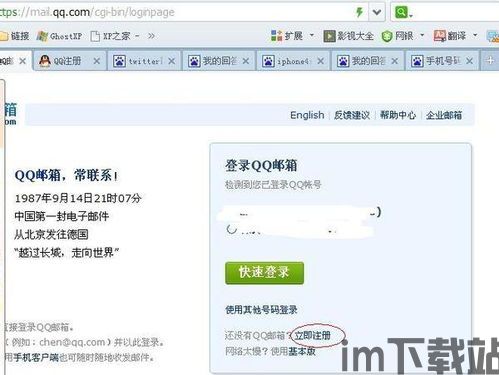Open the 企业邮箱 enterprise mail link
499x375 pixels.
click(444, 115)
